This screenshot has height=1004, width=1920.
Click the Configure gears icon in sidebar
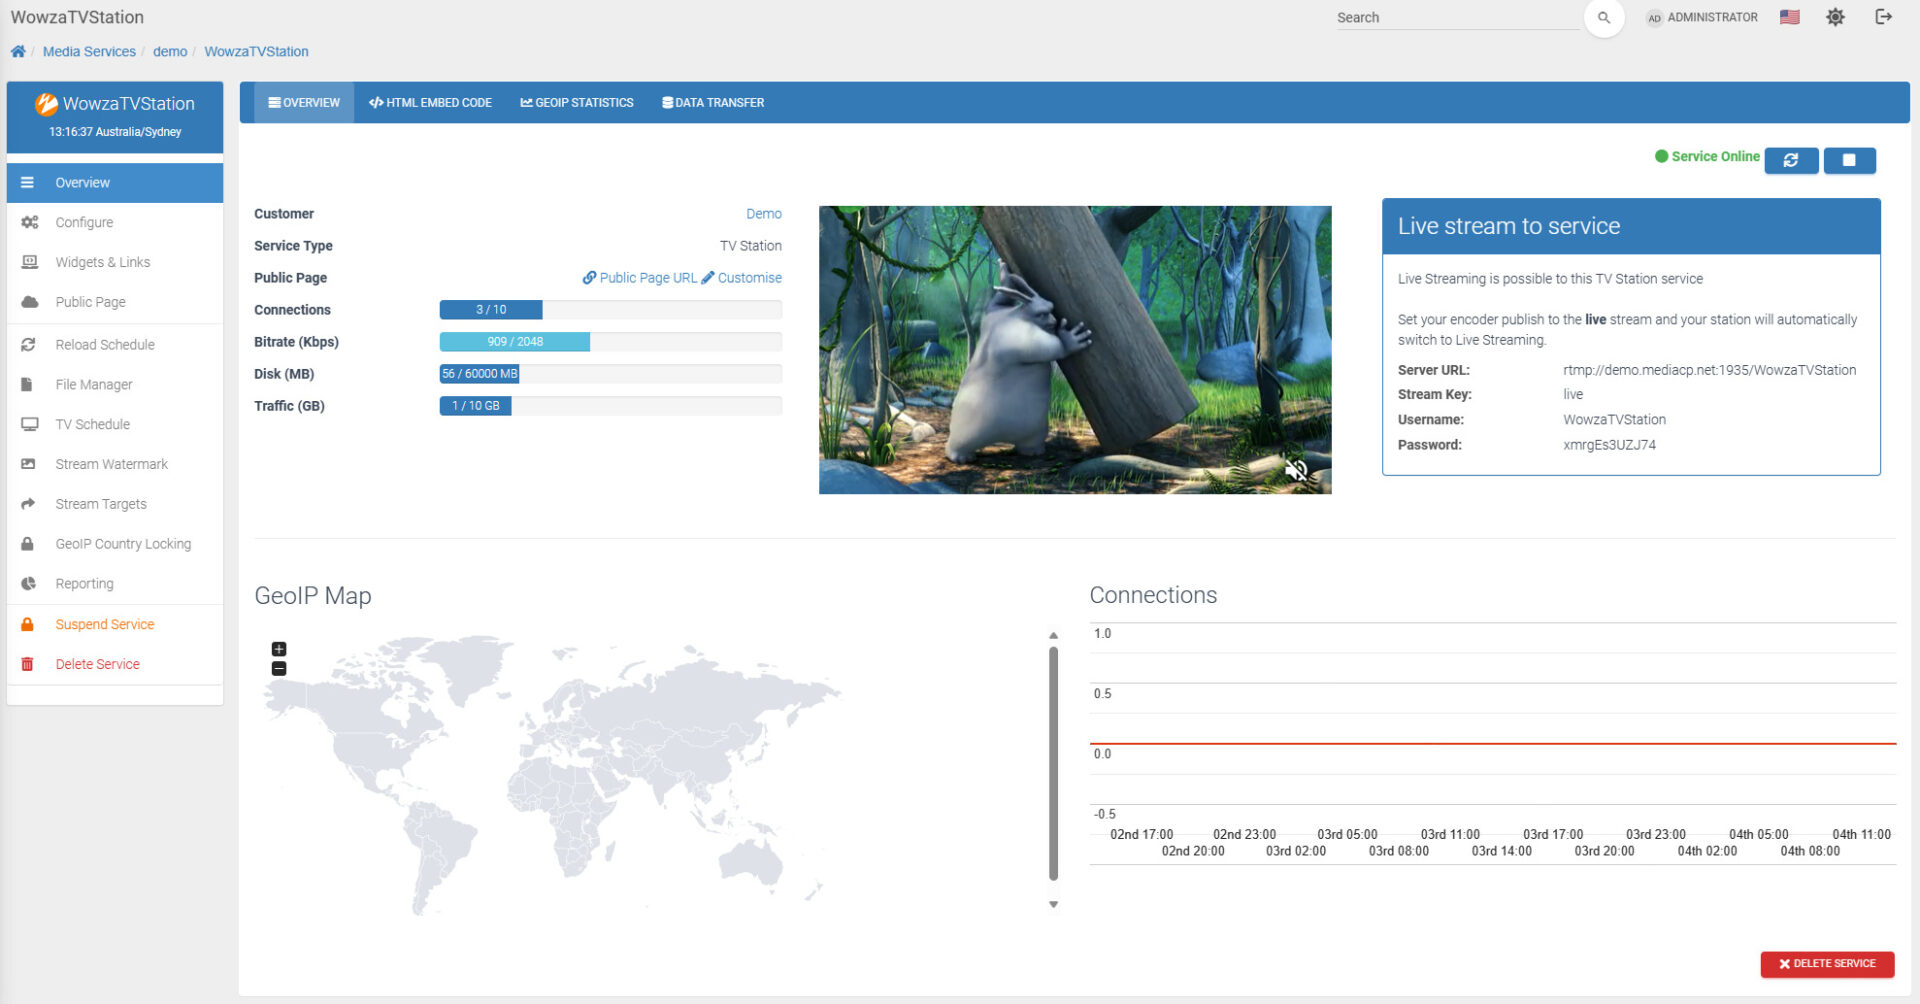[x=29, y=222]
